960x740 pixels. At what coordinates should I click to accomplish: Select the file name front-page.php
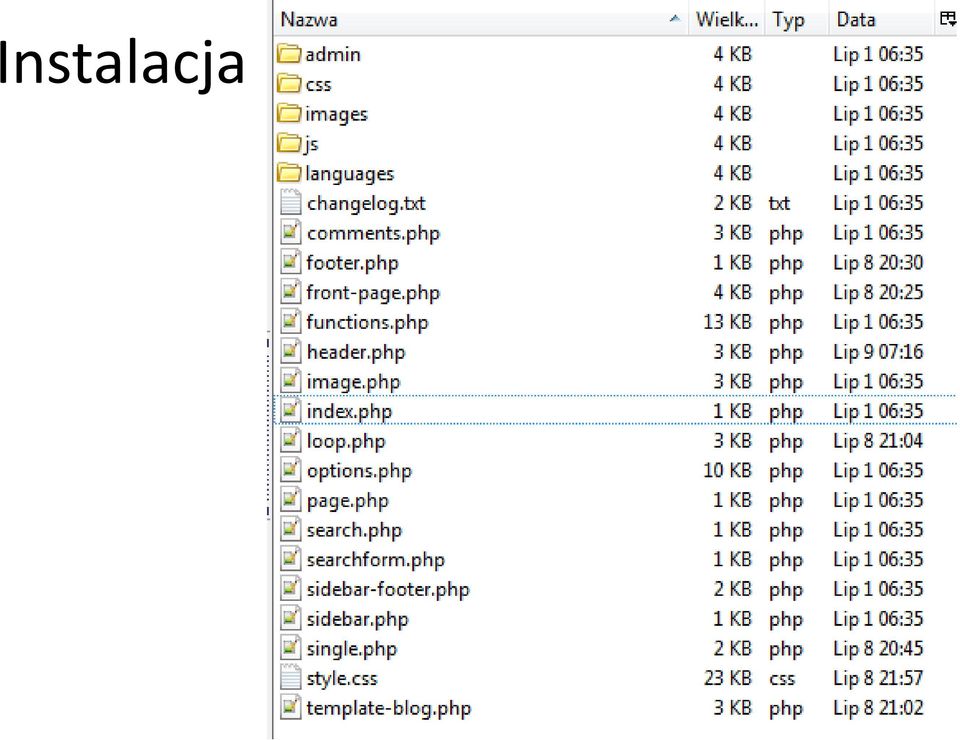[373, 293]
